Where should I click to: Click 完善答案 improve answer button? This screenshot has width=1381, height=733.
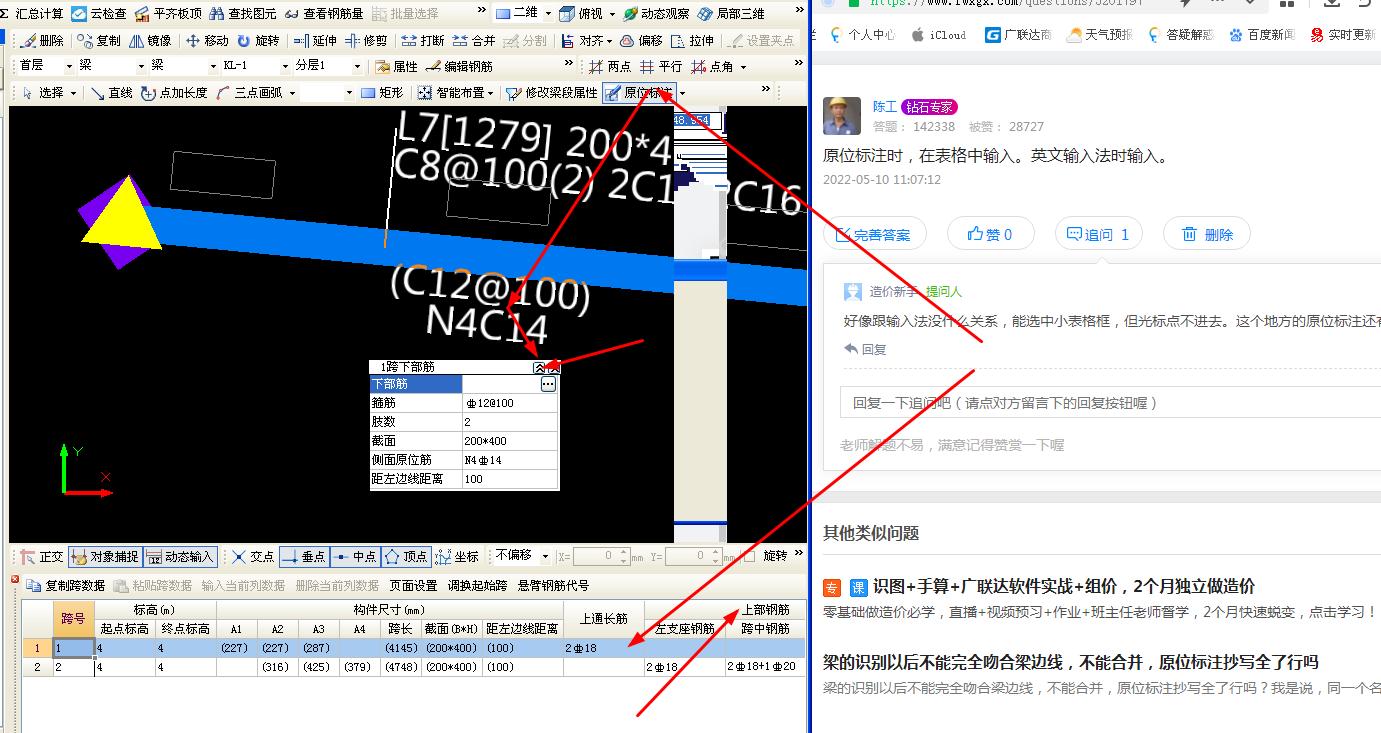pos(874,234)
